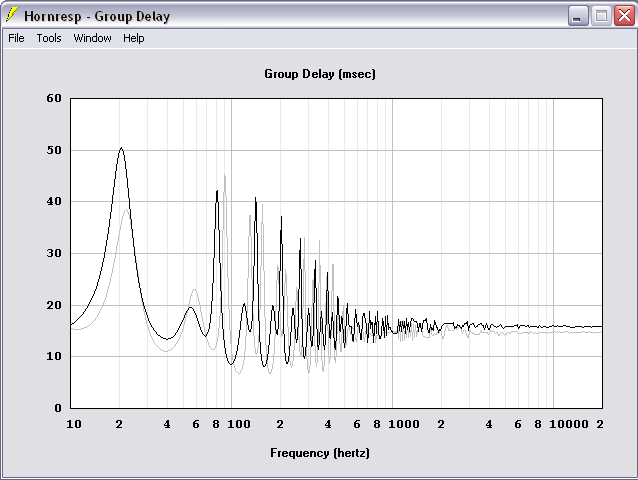The width and height of the screenshot is (638, 480).
Task: Open the File menu
Action: (x=16, y=38)
